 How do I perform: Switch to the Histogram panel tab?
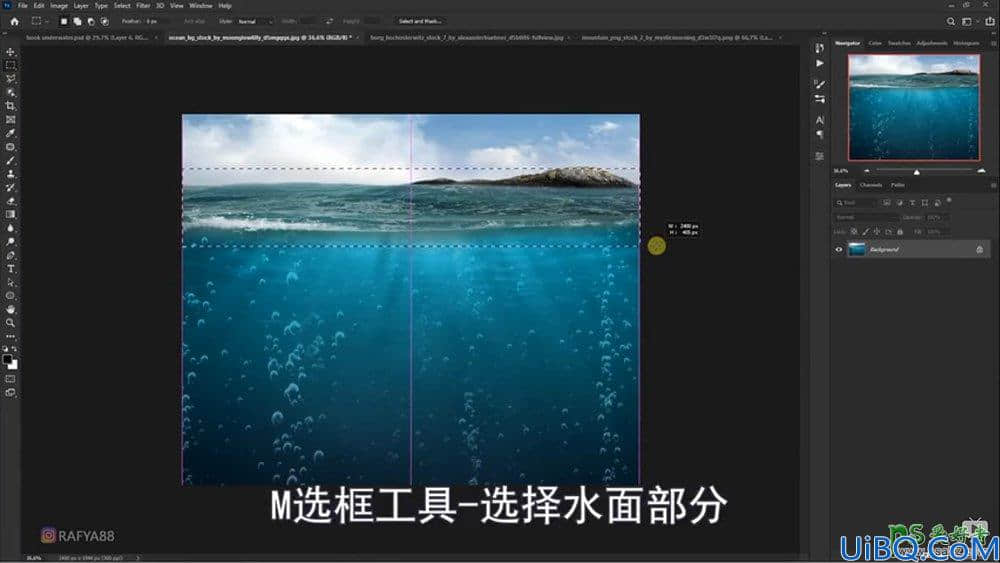966,43
